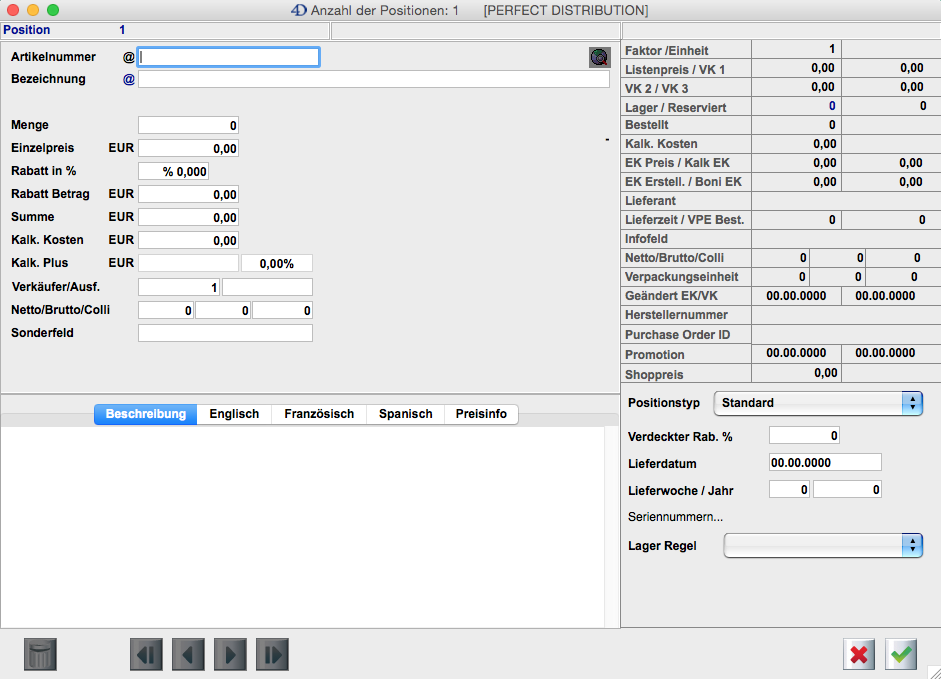Viewport: 941px width, 679px height.
Task: Open the Preisinfo tab
Action: pyautogui.click(x=481, y=414)
